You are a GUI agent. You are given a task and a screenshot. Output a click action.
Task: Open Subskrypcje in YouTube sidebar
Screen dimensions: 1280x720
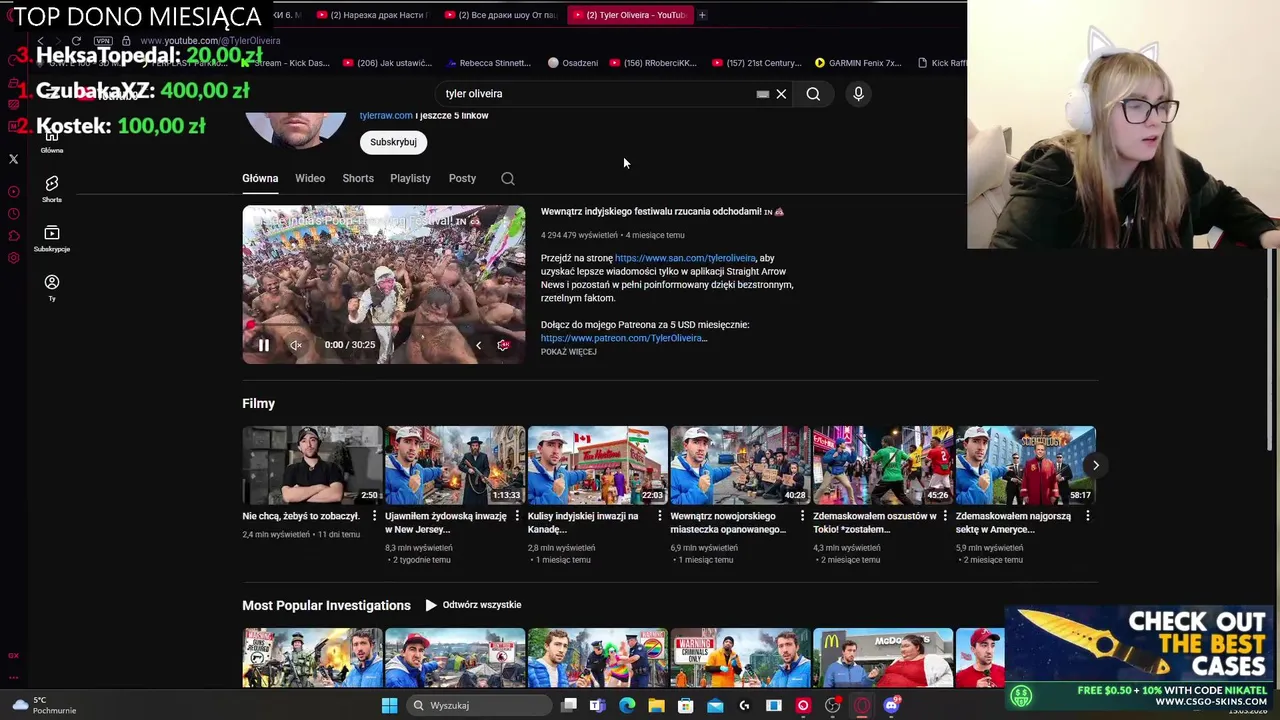[x=52, y=238]
